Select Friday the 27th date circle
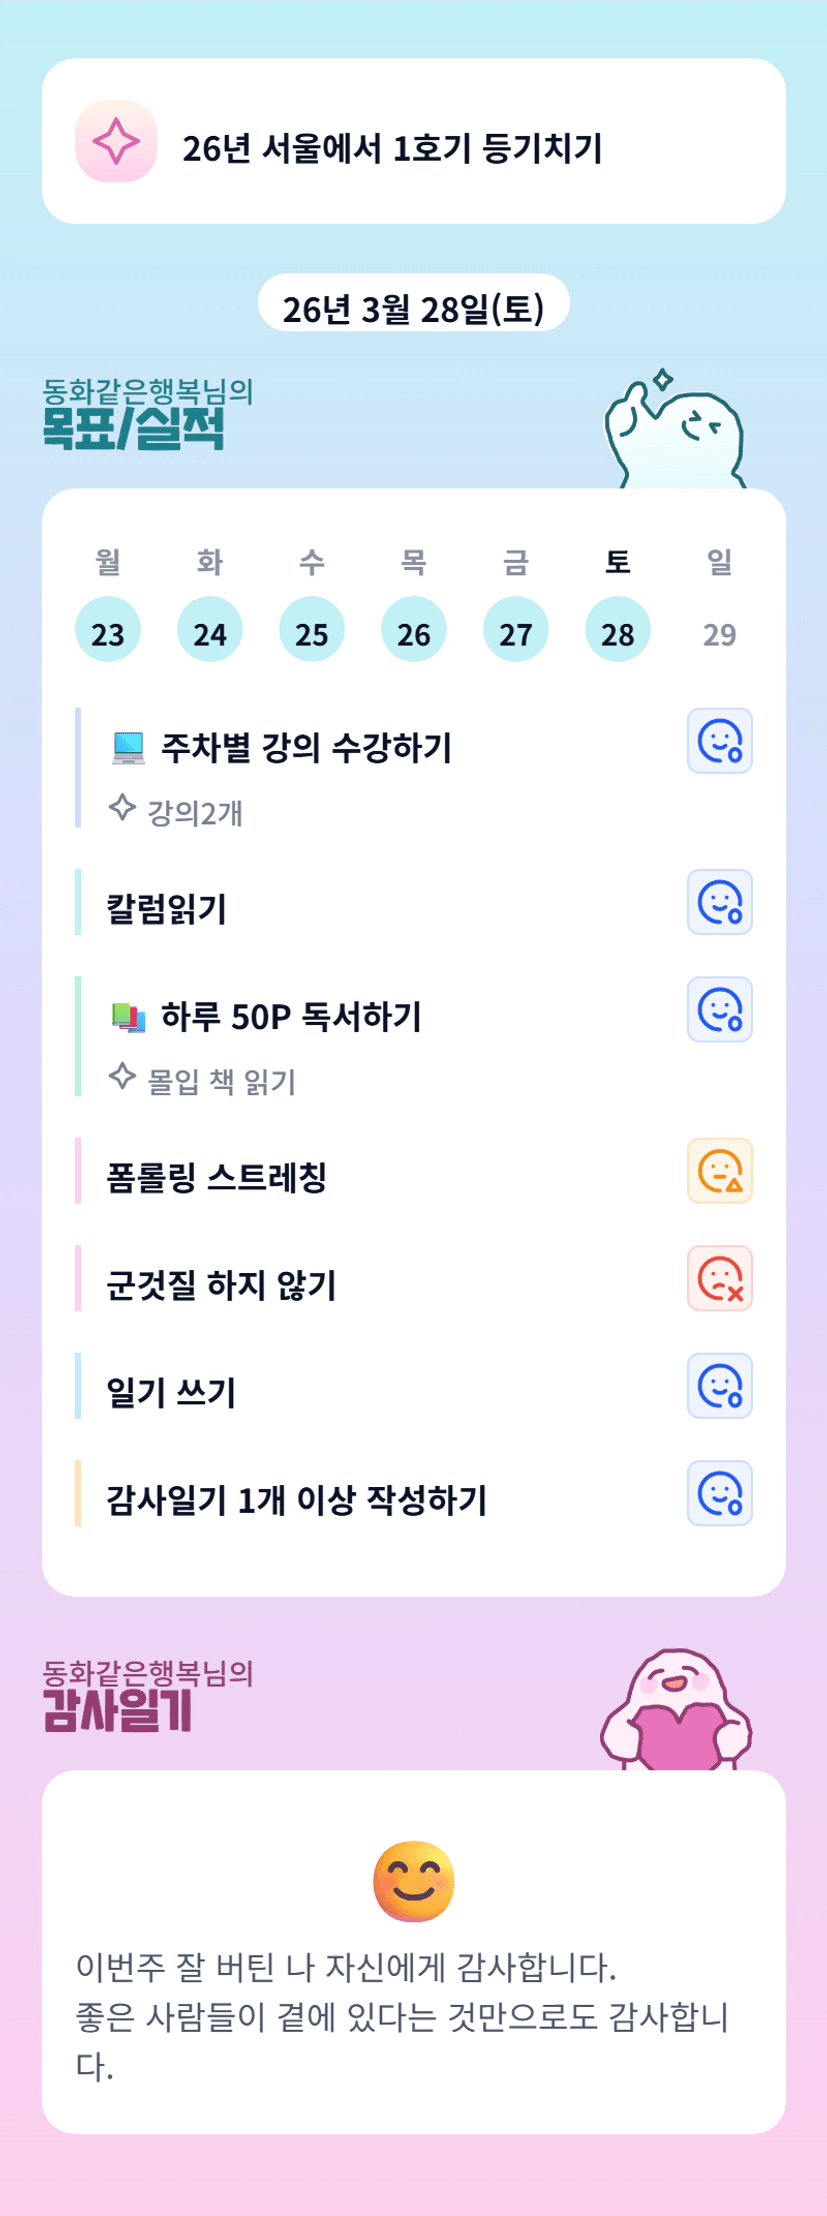The image size is (827, 2216). pos(516,630)
